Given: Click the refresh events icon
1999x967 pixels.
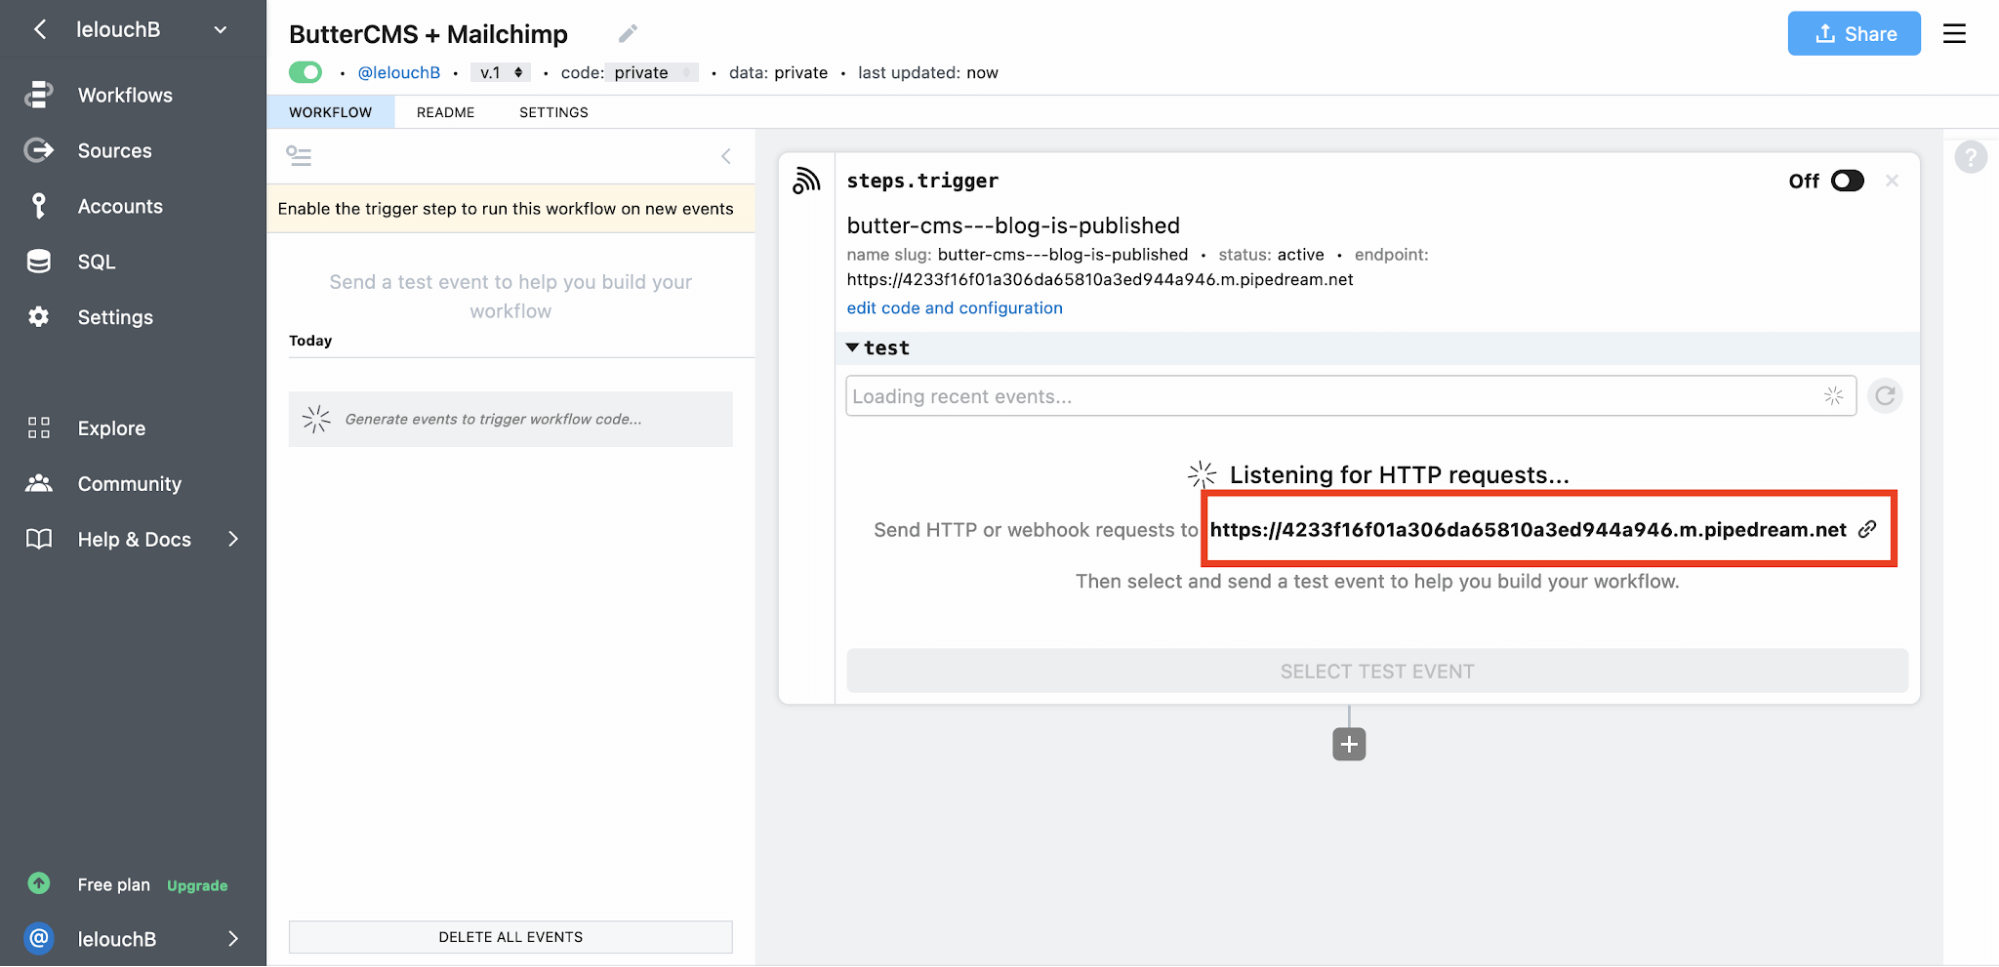Looking at the screenshot, I should (1884, 396).
